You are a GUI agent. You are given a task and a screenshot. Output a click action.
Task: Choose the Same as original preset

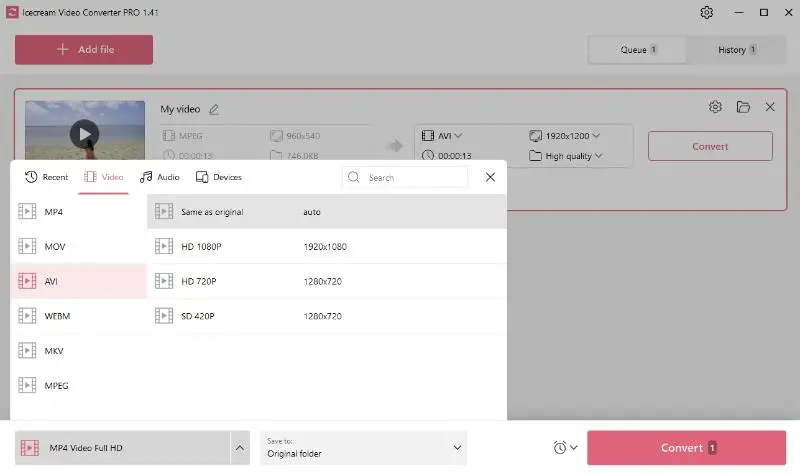point(327,212)
